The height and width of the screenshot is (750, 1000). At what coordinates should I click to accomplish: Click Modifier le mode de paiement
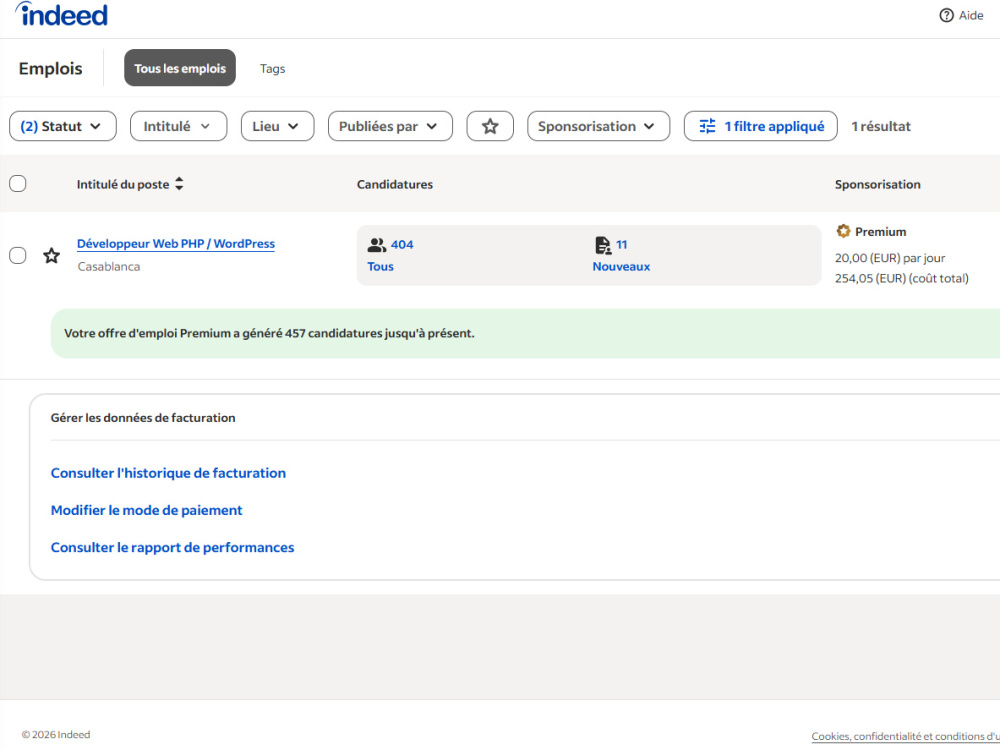click(147, 510)
